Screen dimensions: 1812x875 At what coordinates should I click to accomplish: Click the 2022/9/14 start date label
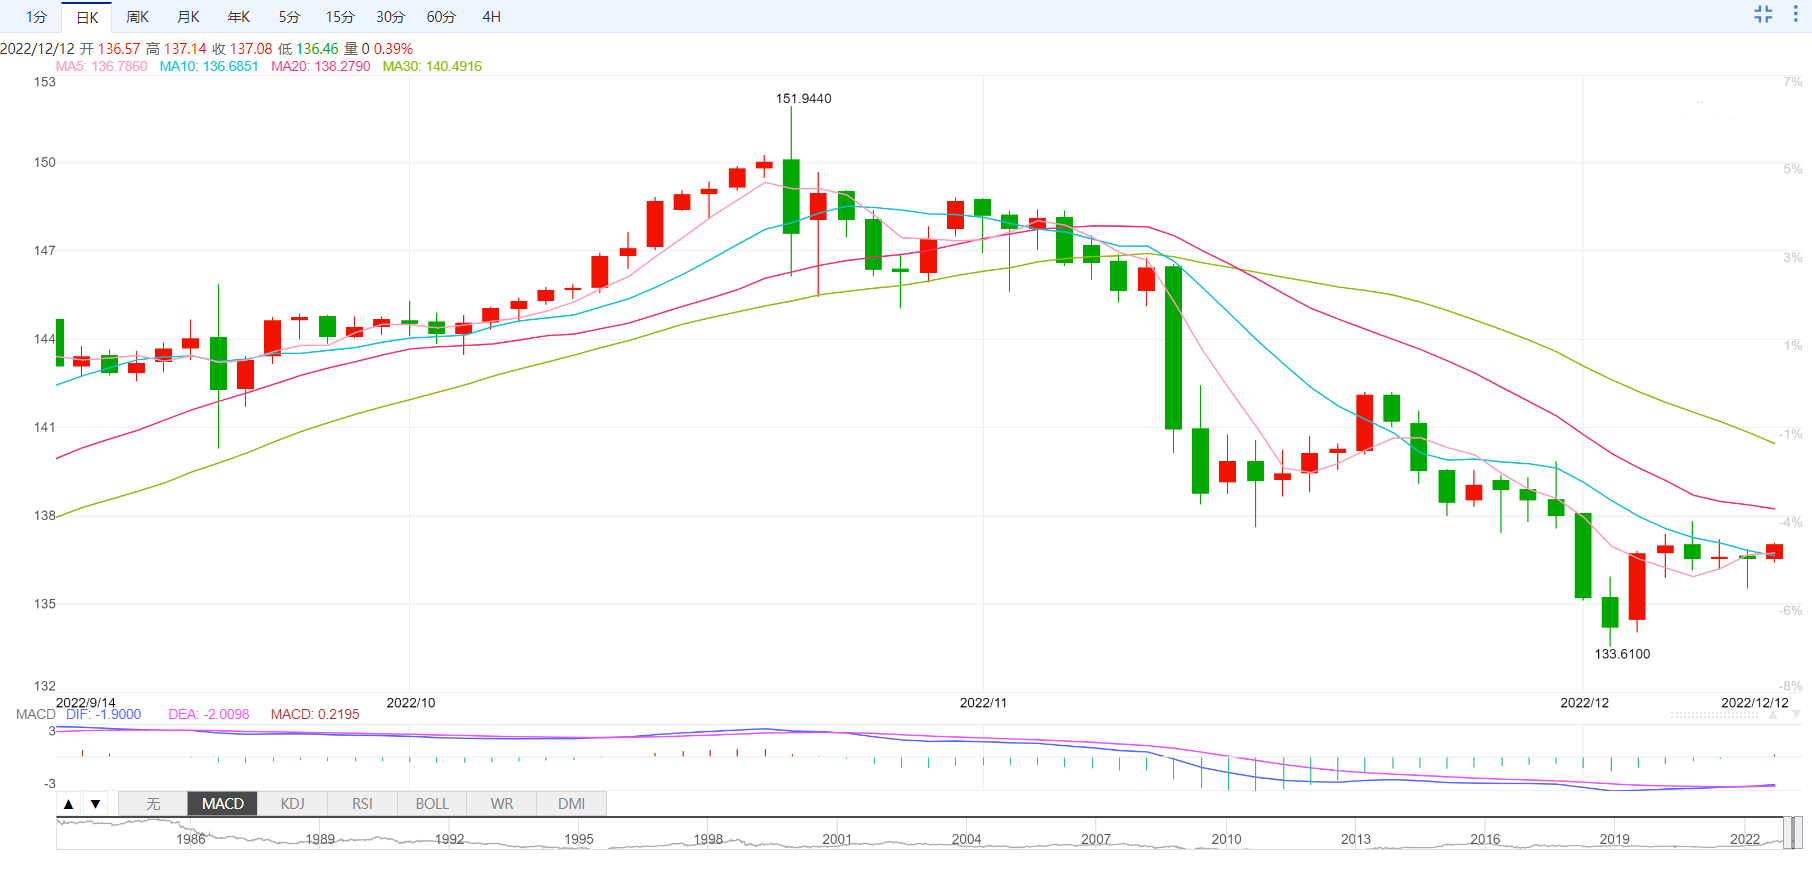[x=86, y=703]
